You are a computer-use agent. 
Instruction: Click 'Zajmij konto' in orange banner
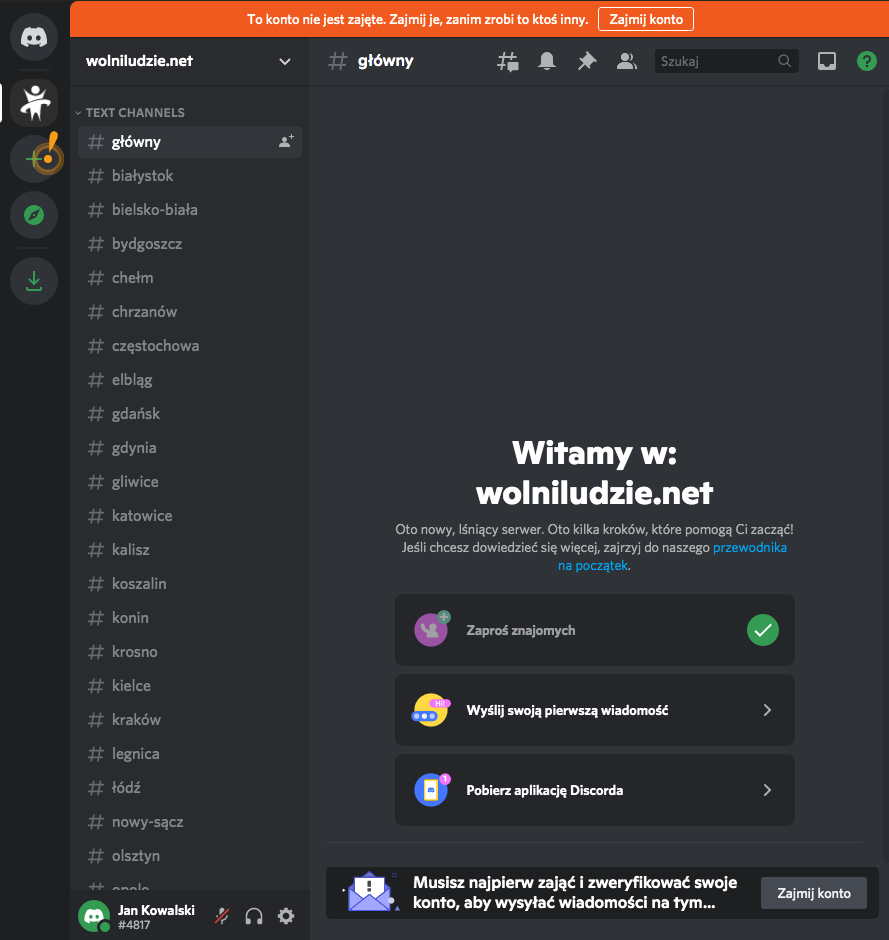[x=646, y=19]
